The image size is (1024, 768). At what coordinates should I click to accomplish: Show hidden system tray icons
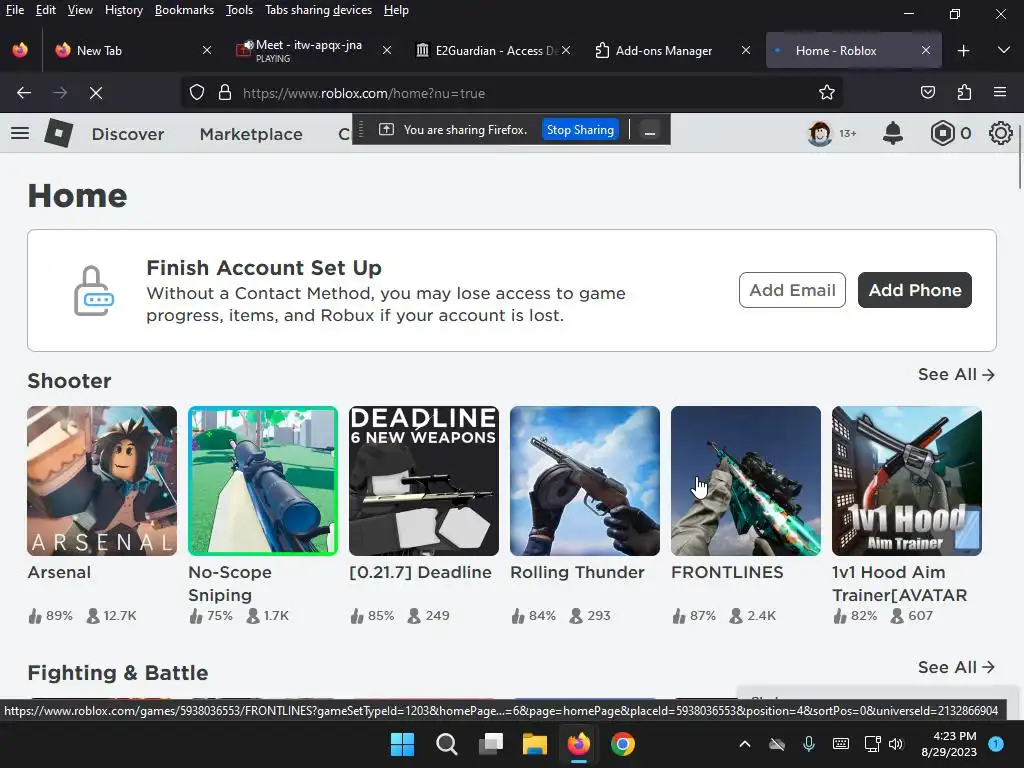744,744
